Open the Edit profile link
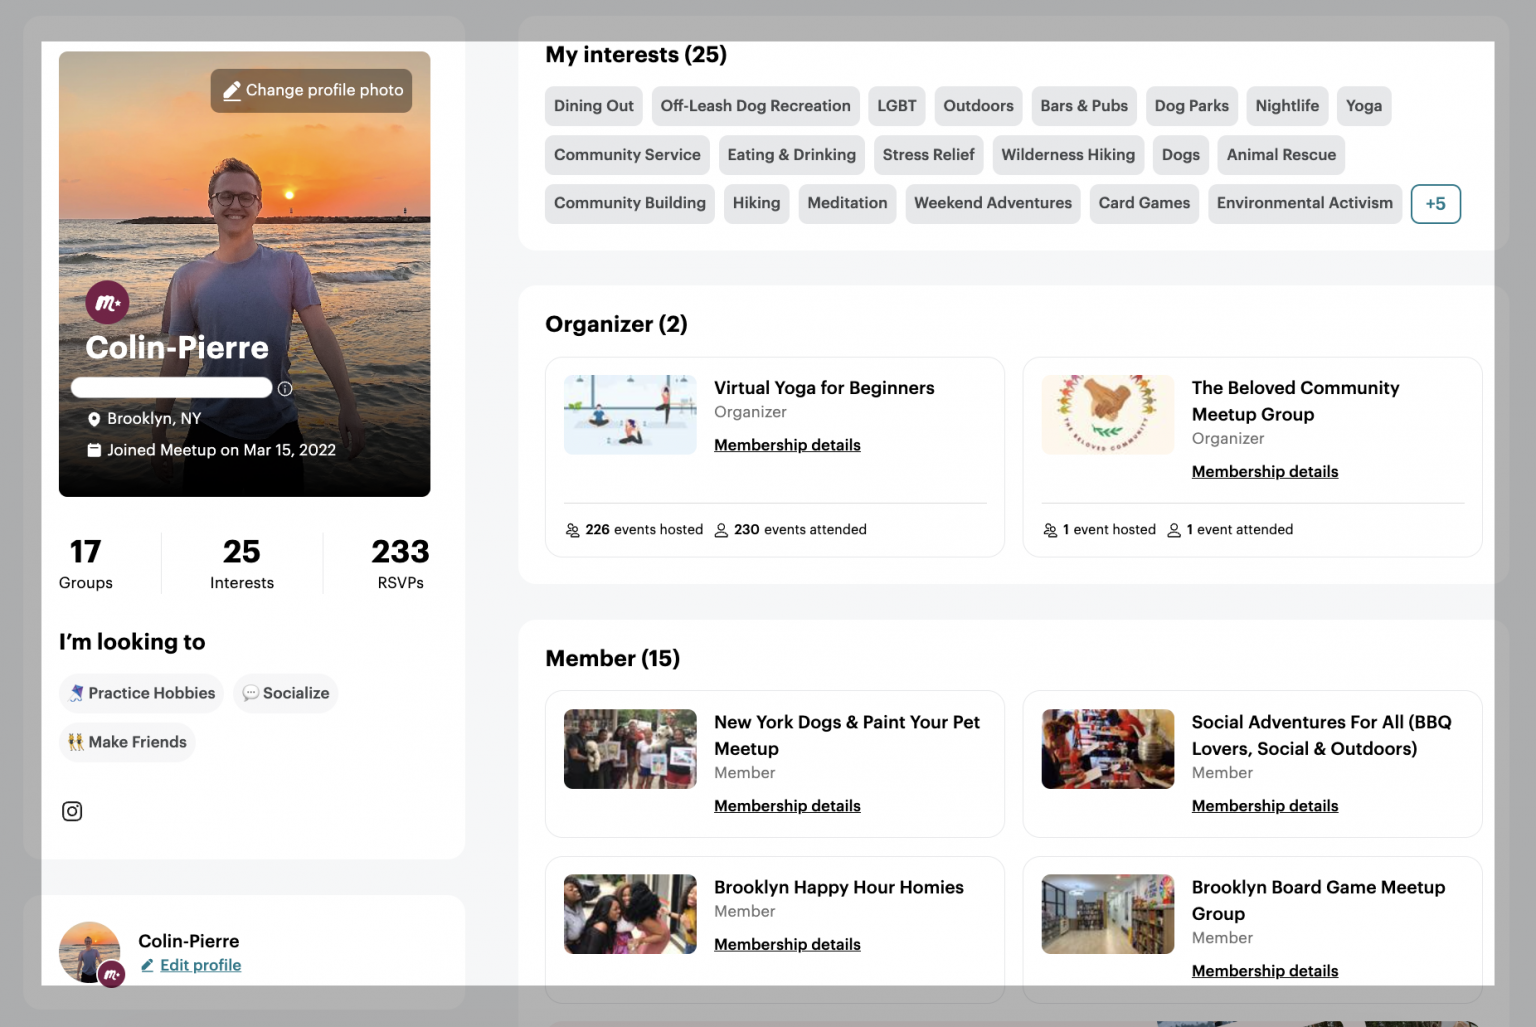Image resolution: width=1536 pixels, height=1027 pixels. pos(200,964)
